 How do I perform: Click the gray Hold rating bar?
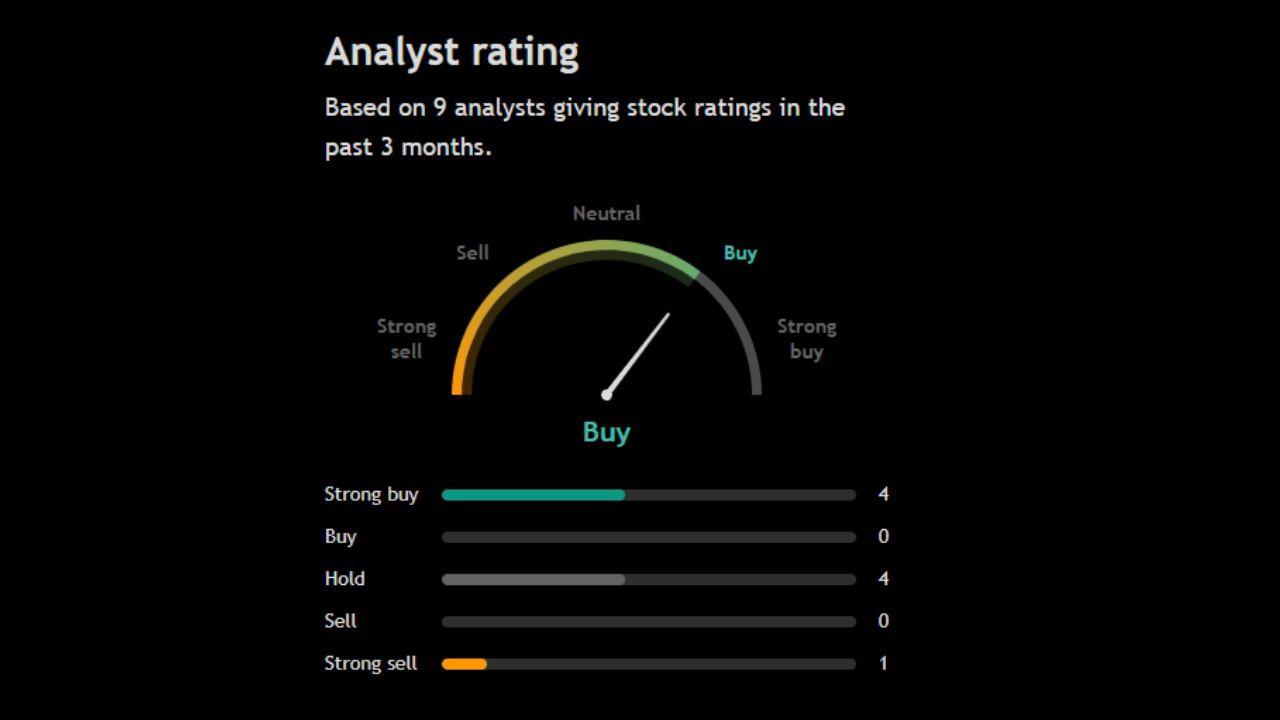(x=533, y=579)
